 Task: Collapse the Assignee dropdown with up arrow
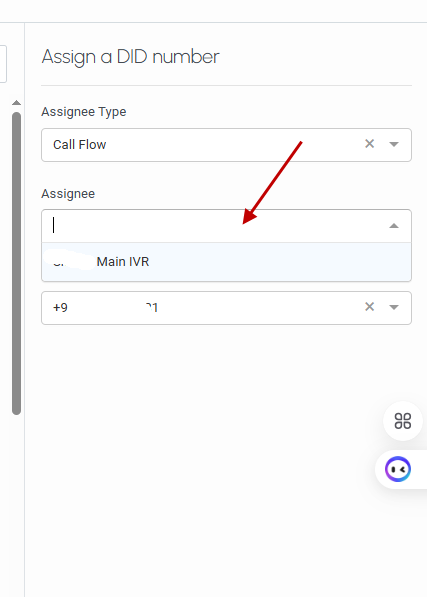[x=394, y=226]
